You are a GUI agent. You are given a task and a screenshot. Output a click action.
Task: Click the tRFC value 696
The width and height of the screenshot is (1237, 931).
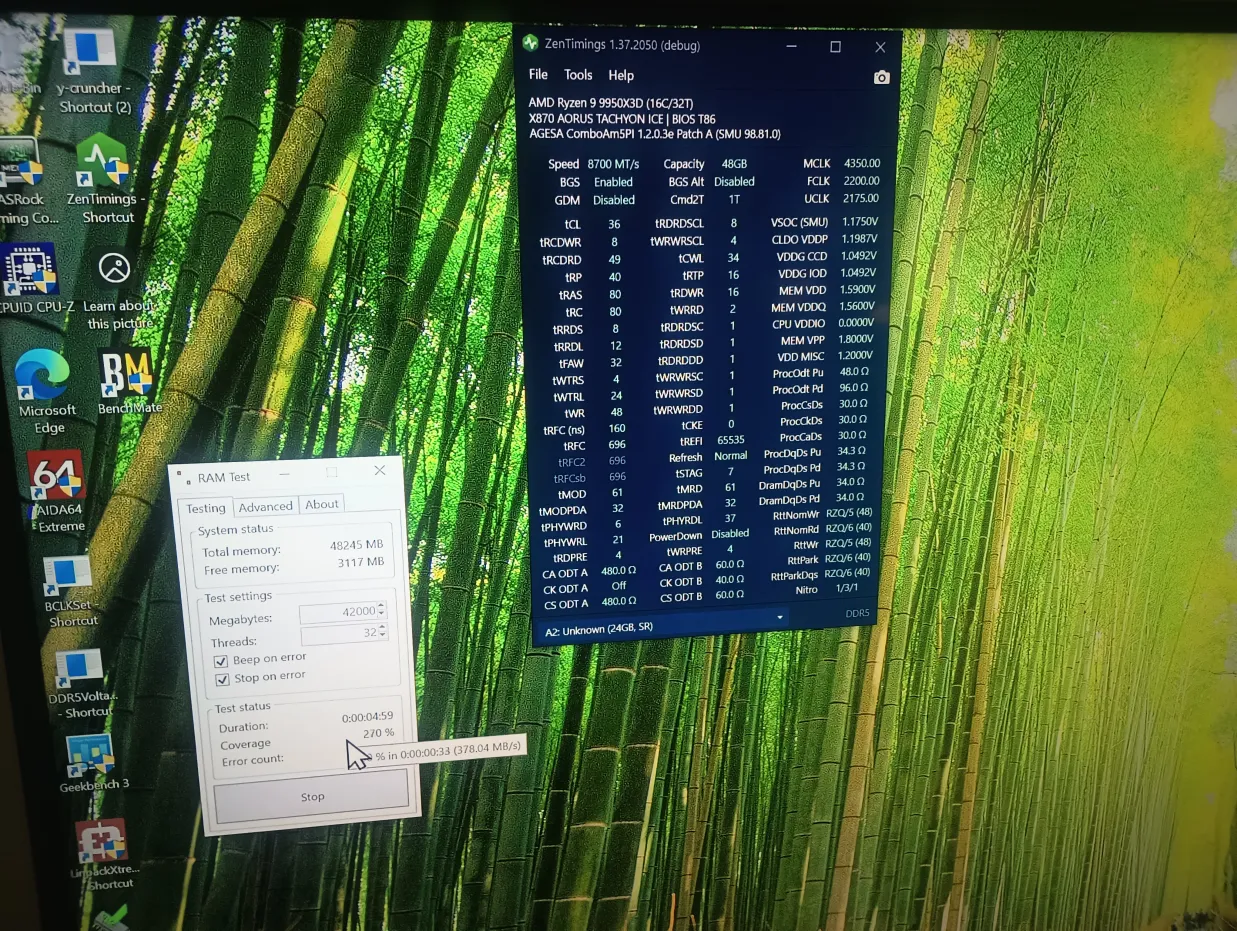click(616, 445)
